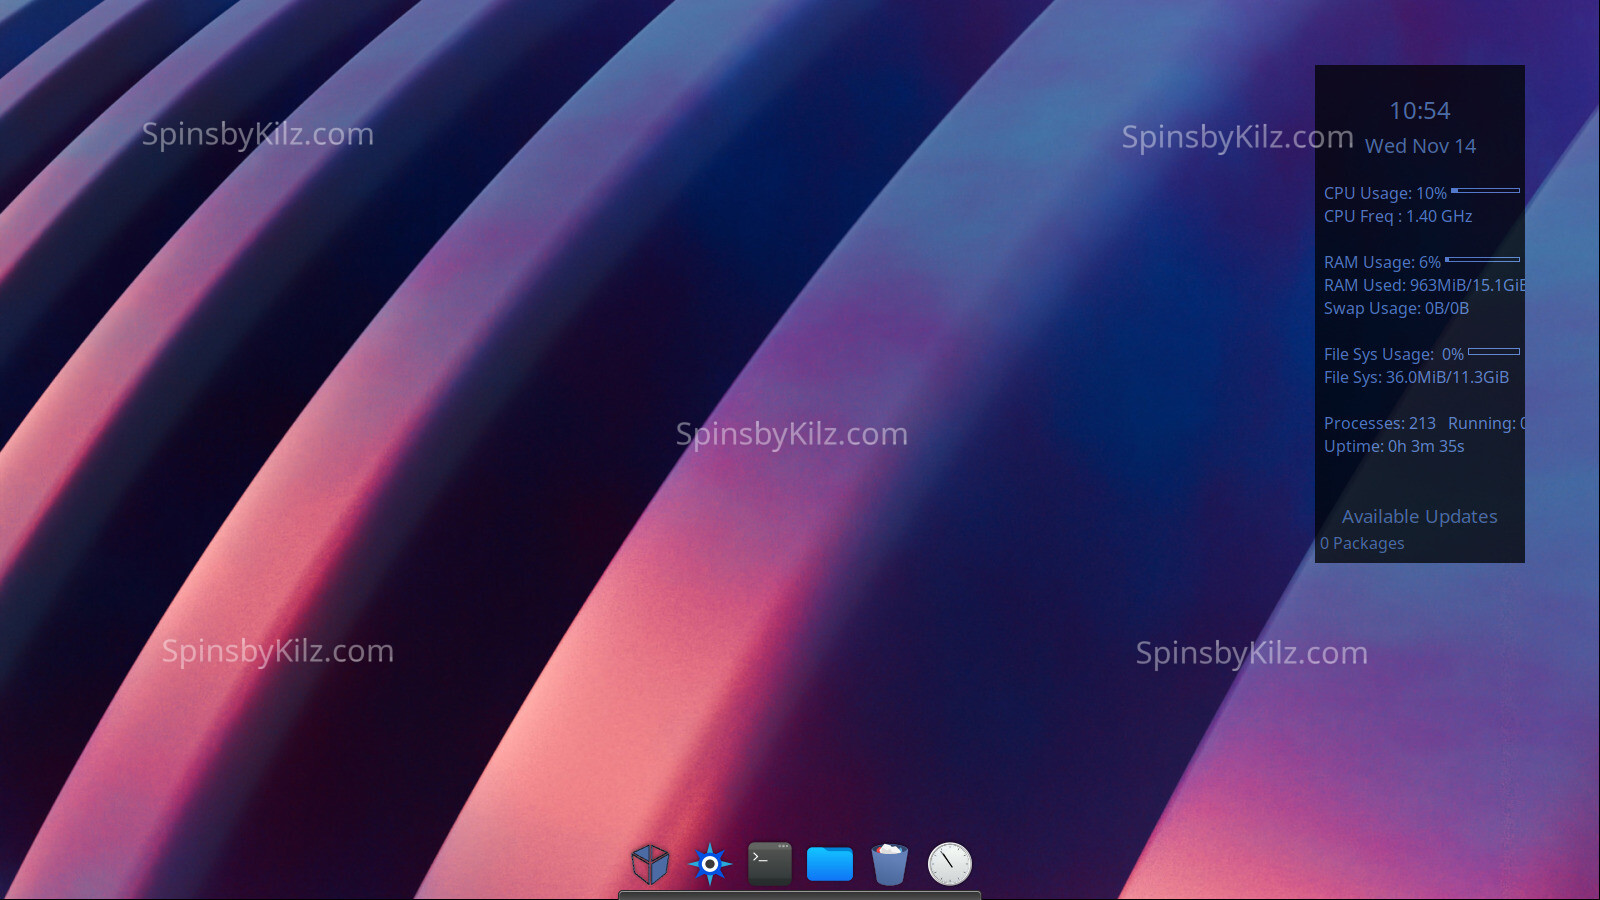Open the Trash bin in dock
This screenshot has width=1600, height=900.
coord(890,864)
